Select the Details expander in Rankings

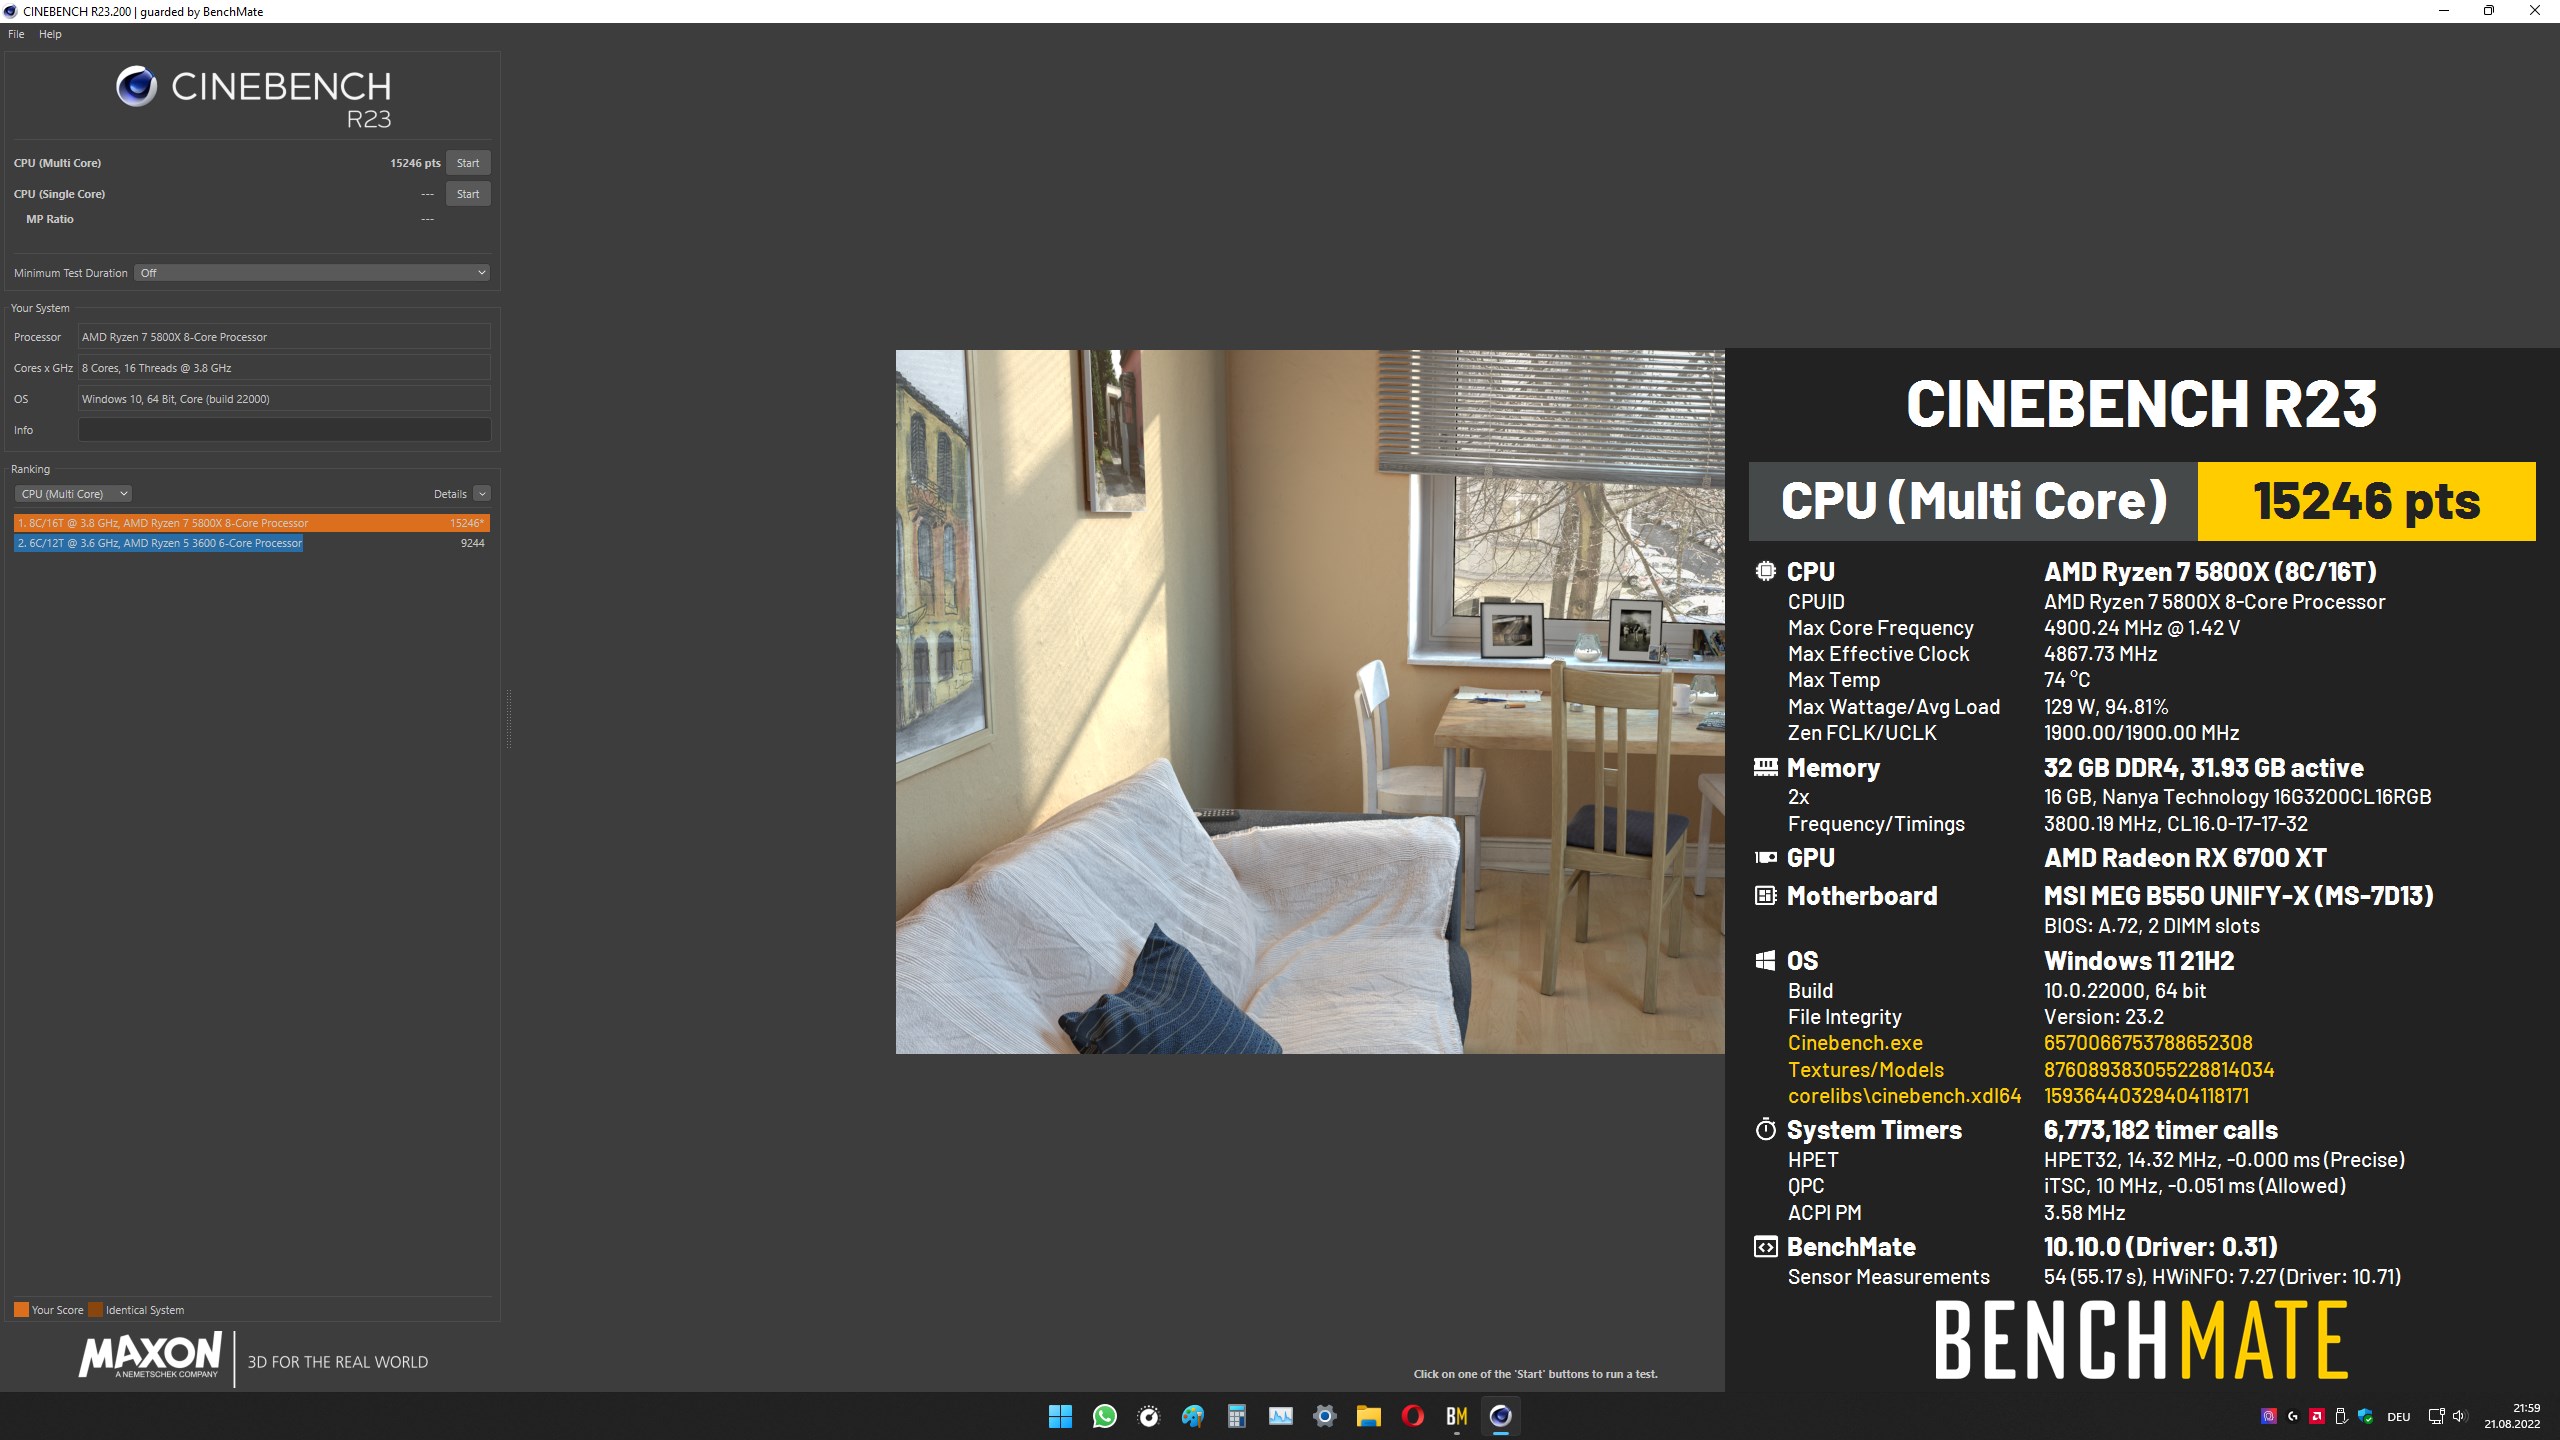[x=484, y=492]
